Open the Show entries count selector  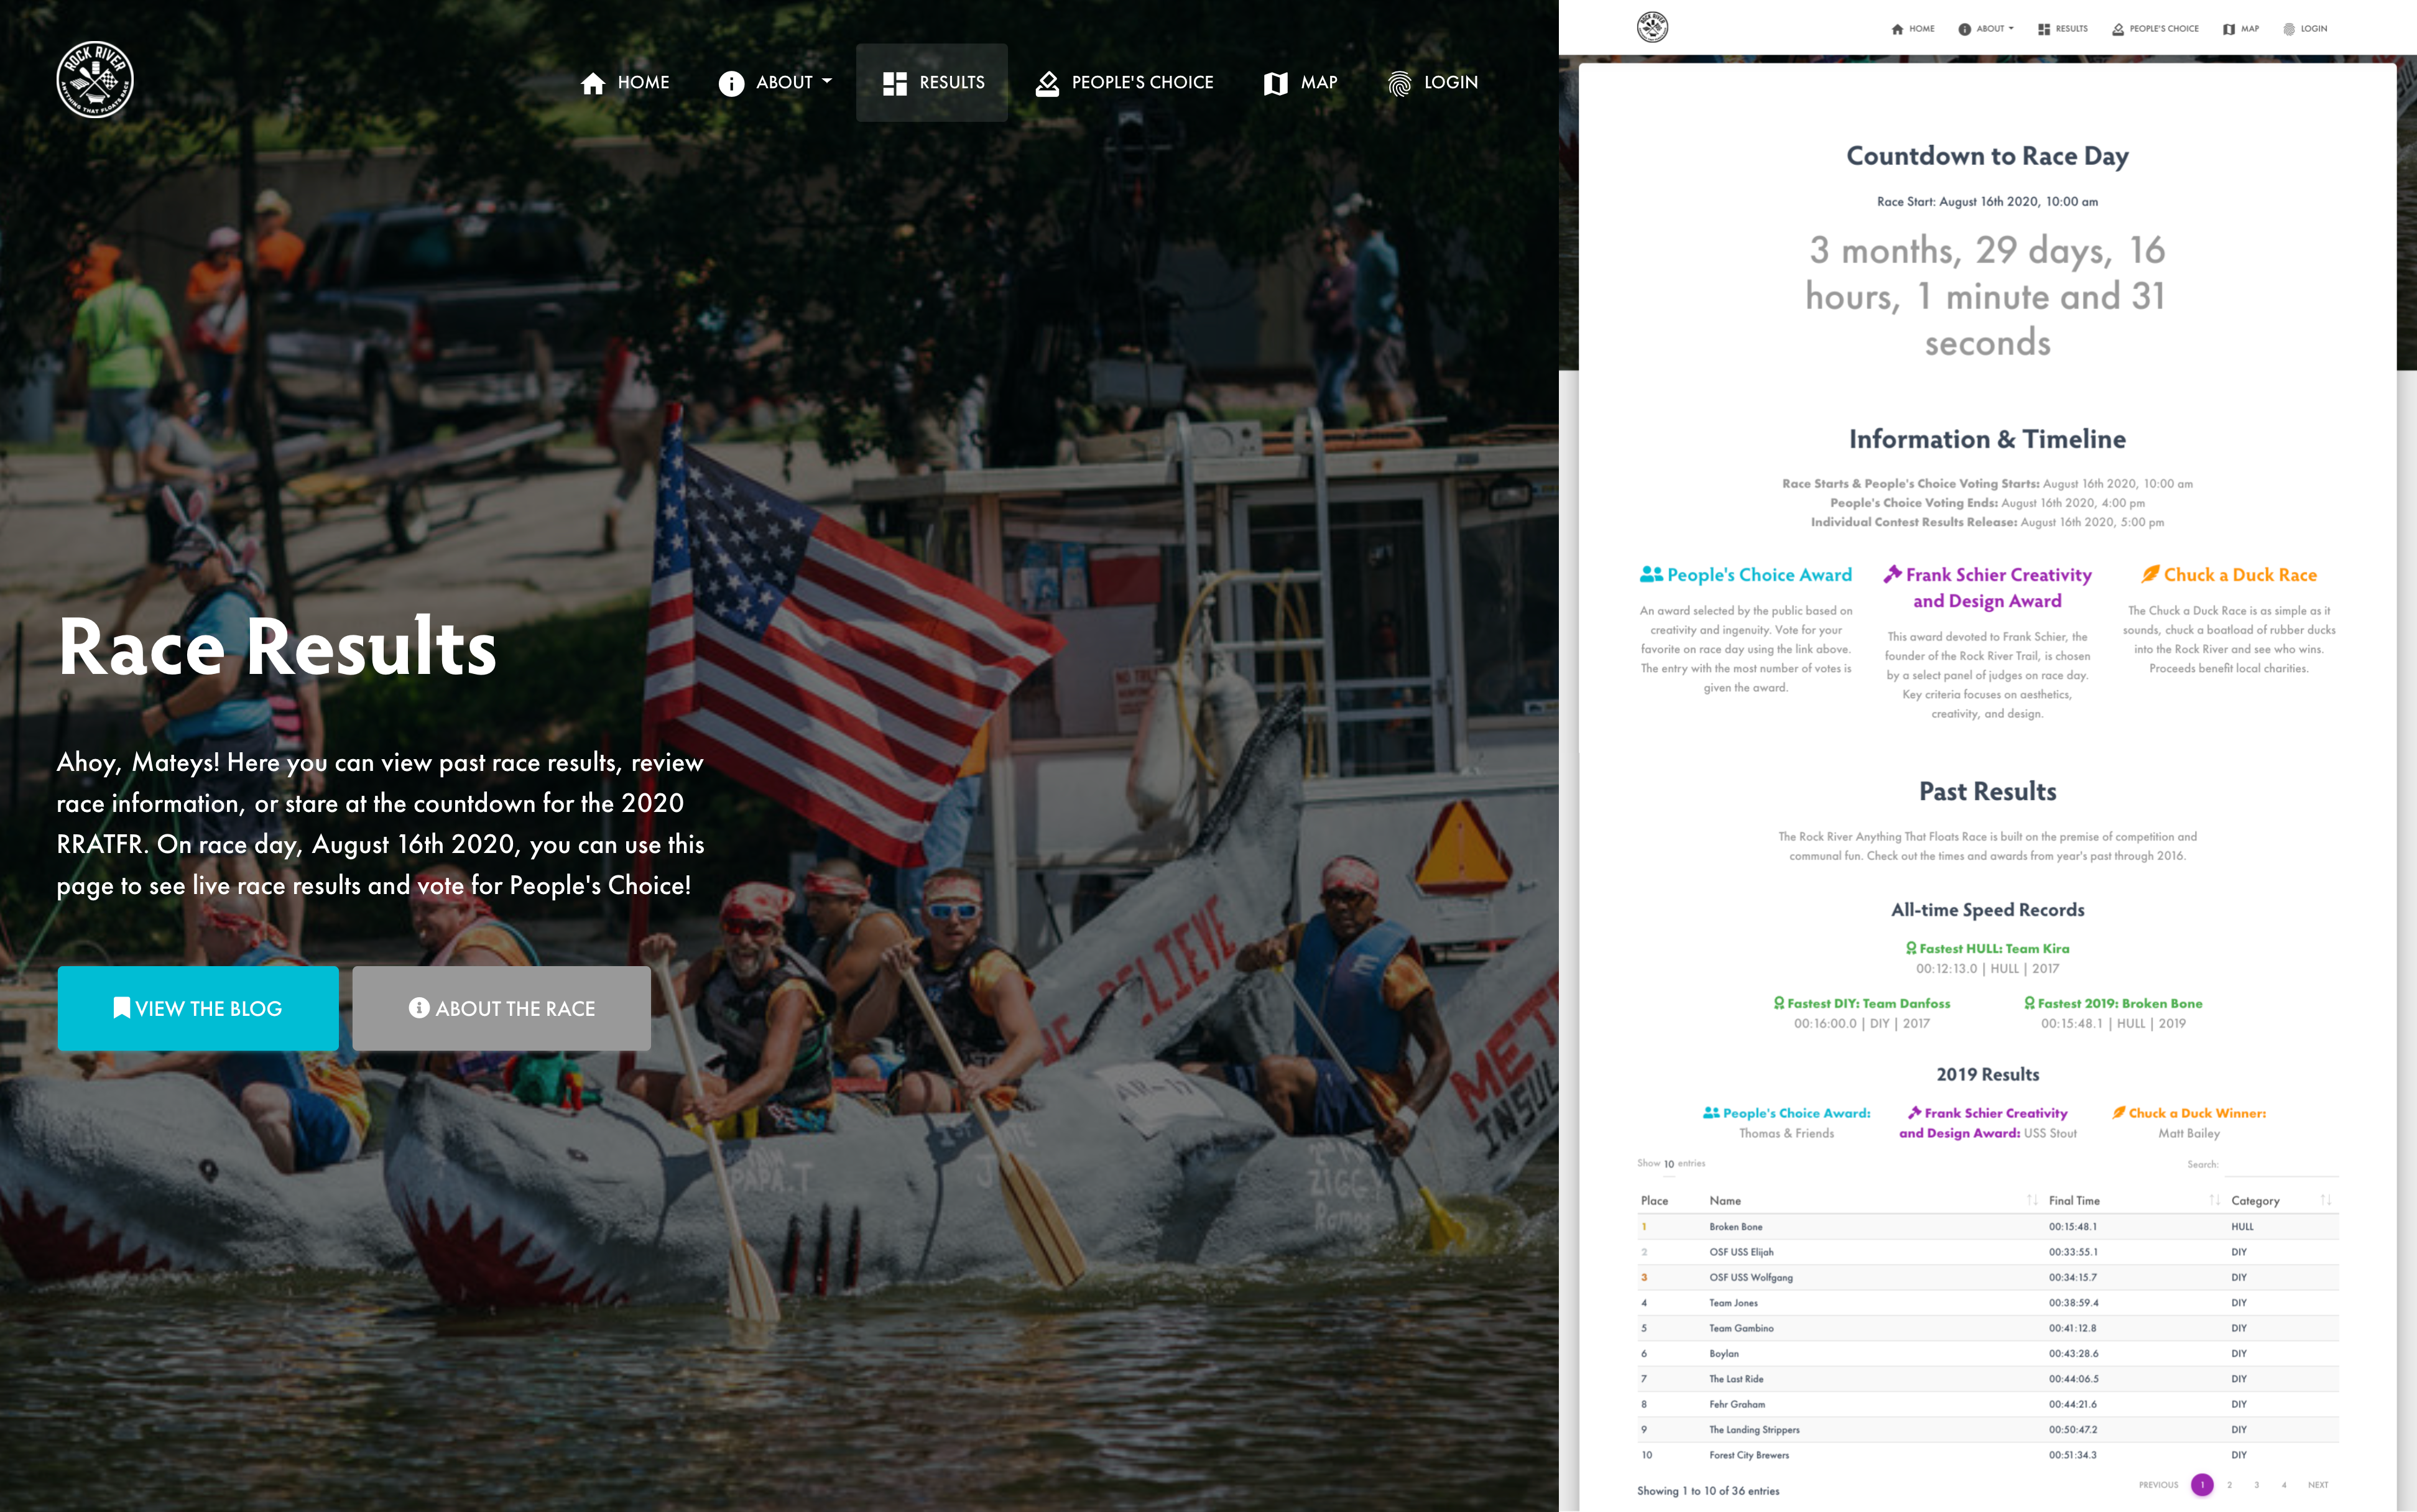(1669, 1164)
